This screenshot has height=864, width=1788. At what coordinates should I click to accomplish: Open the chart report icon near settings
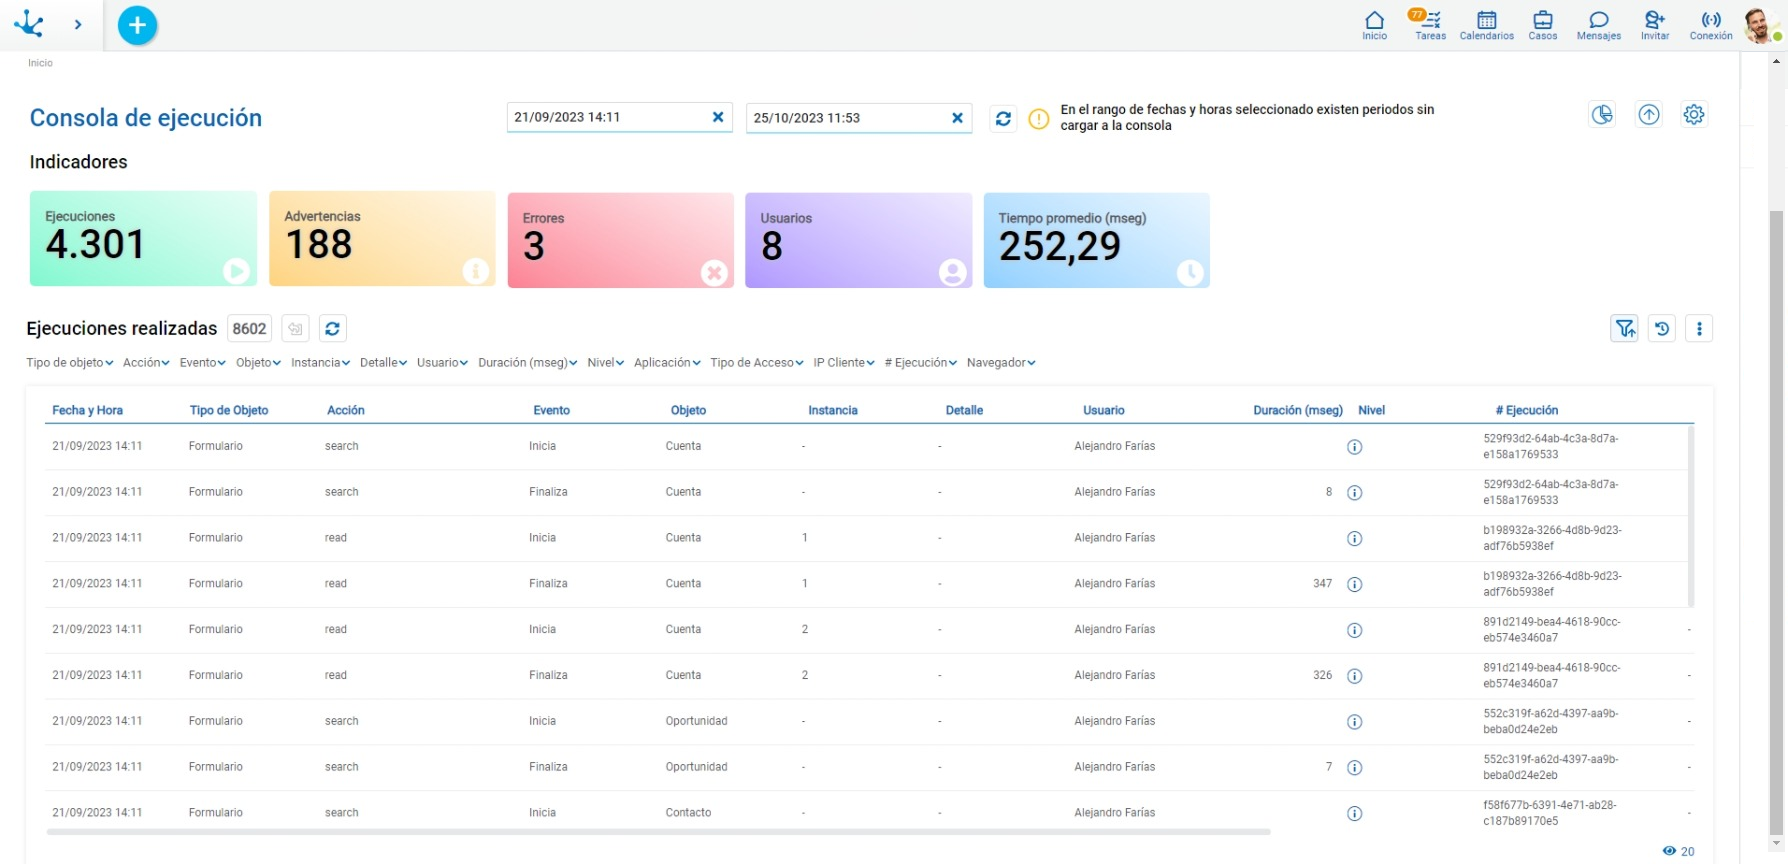pyautogui.click(x=1602, y=115)
